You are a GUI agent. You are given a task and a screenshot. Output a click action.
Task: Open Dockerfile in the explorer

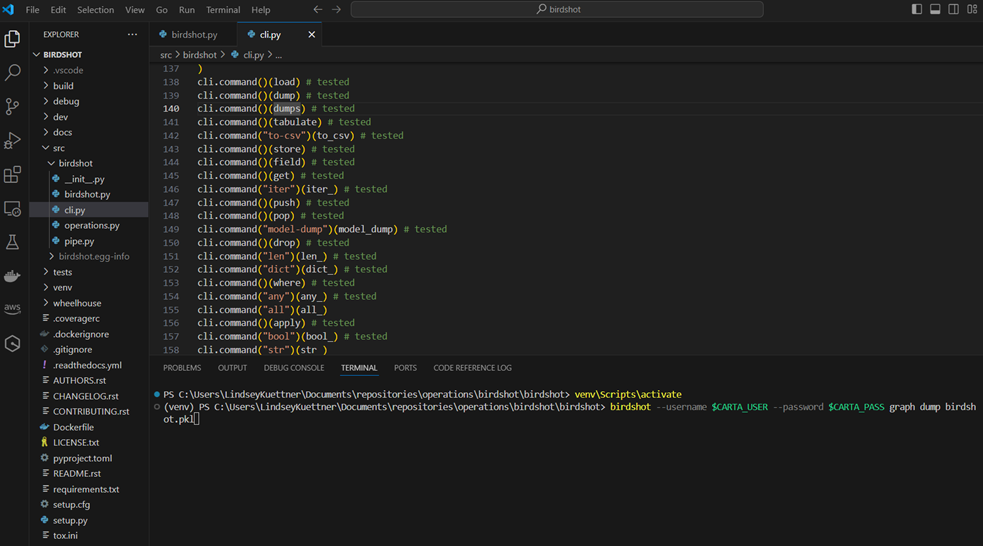point(89,427)
